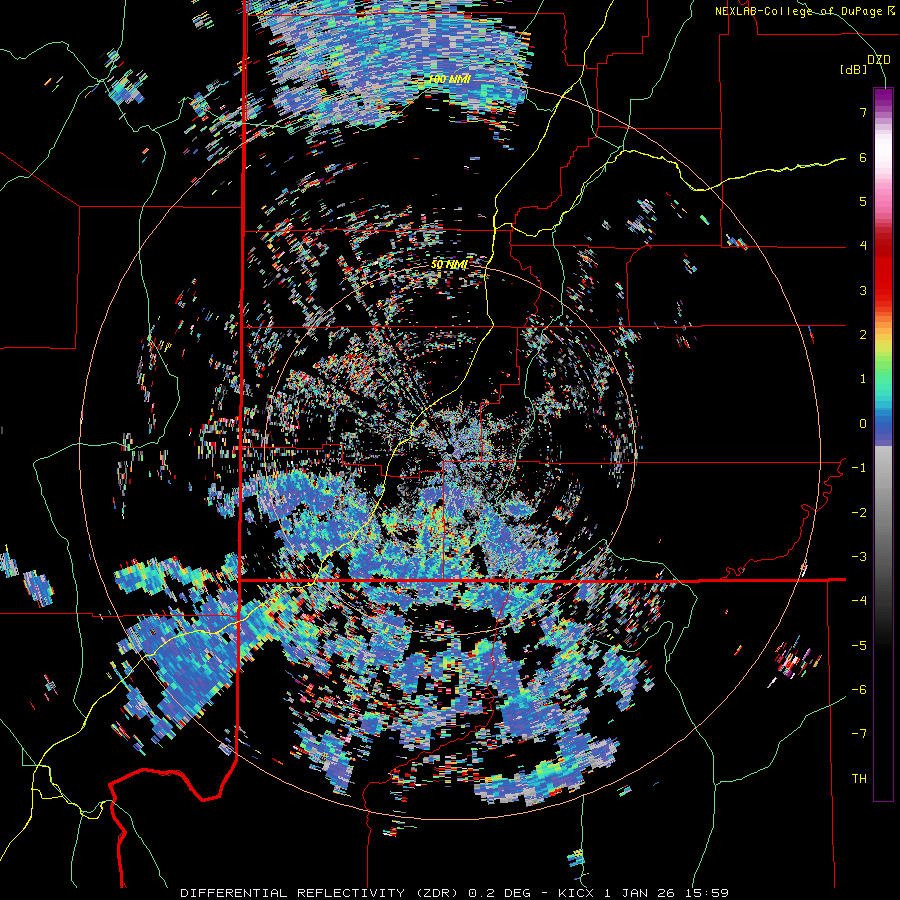
Task: Click the -4 value on the dB scale
Action: (x=859, y=601)
